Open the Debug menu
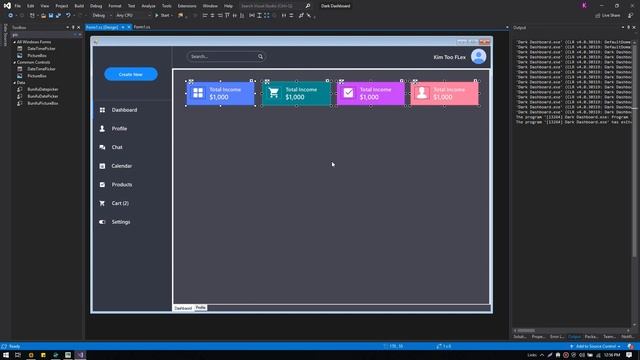 pos(96,6)
